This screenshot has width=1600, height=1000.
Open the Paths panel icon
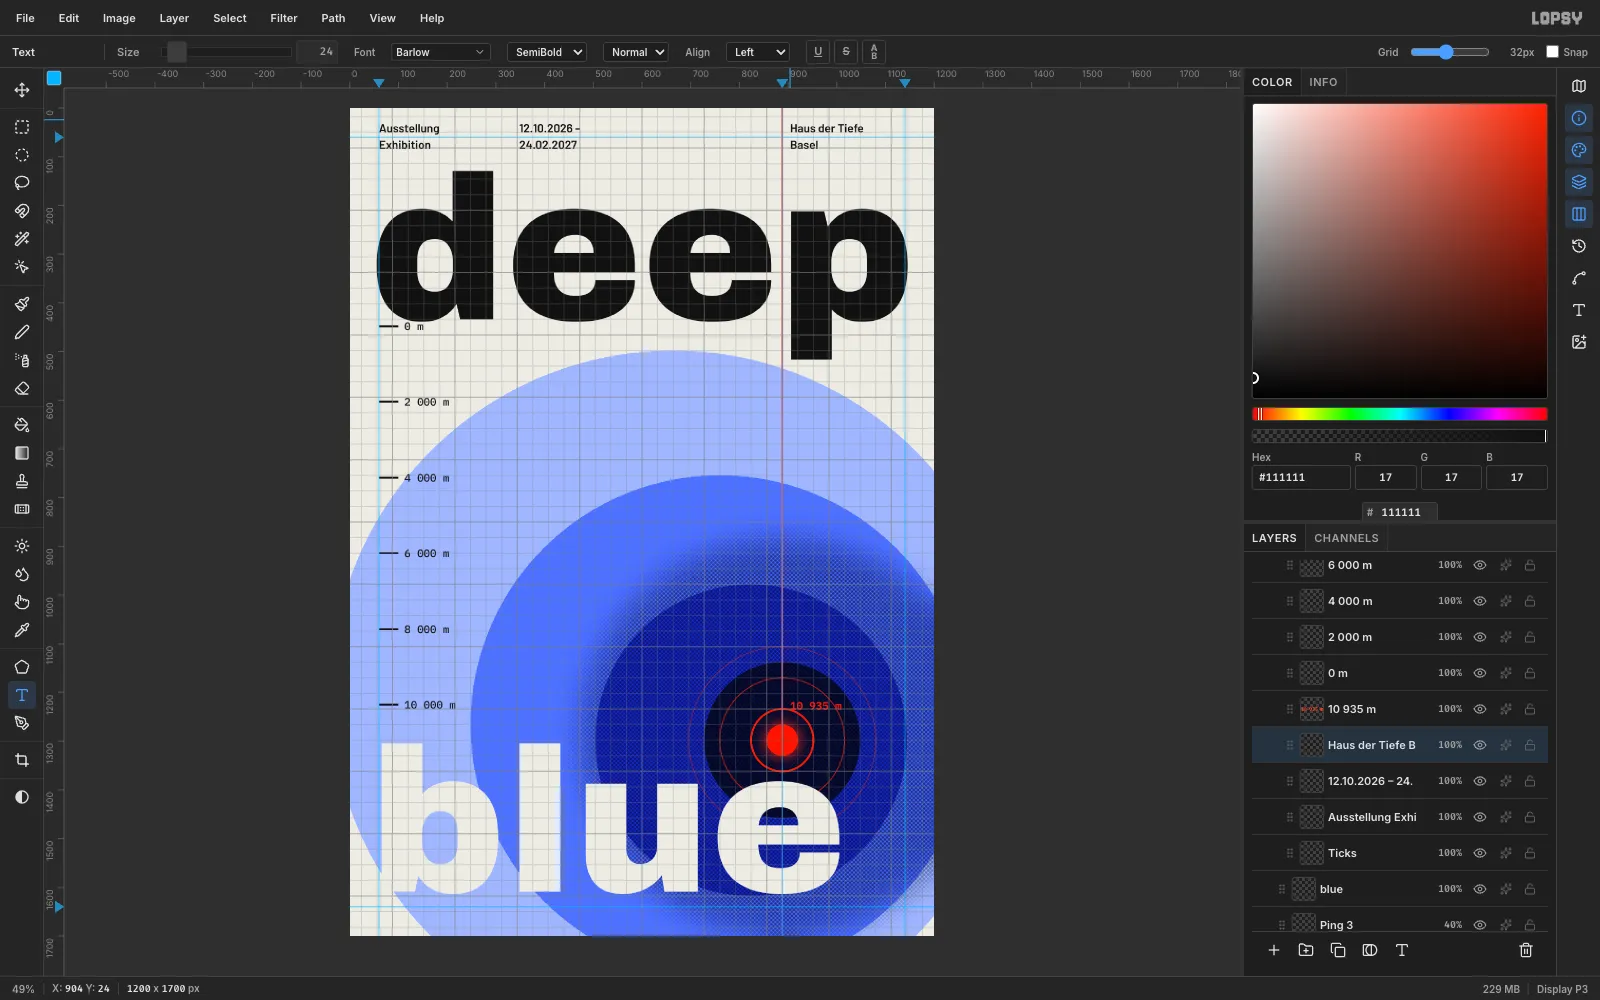(1579, 278)
